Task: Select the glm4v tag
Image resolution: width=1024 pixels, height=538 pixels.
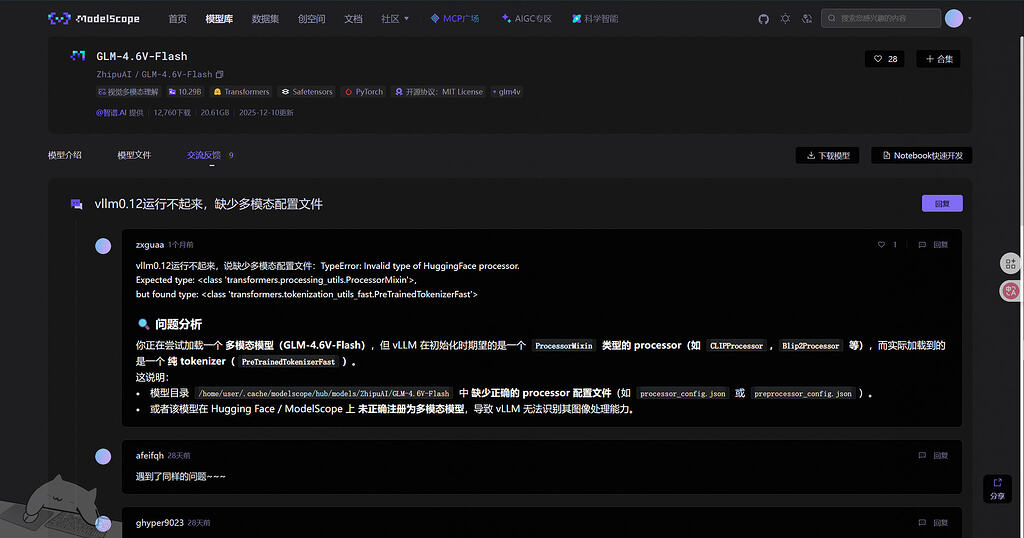Action: (x=507, y=92)
